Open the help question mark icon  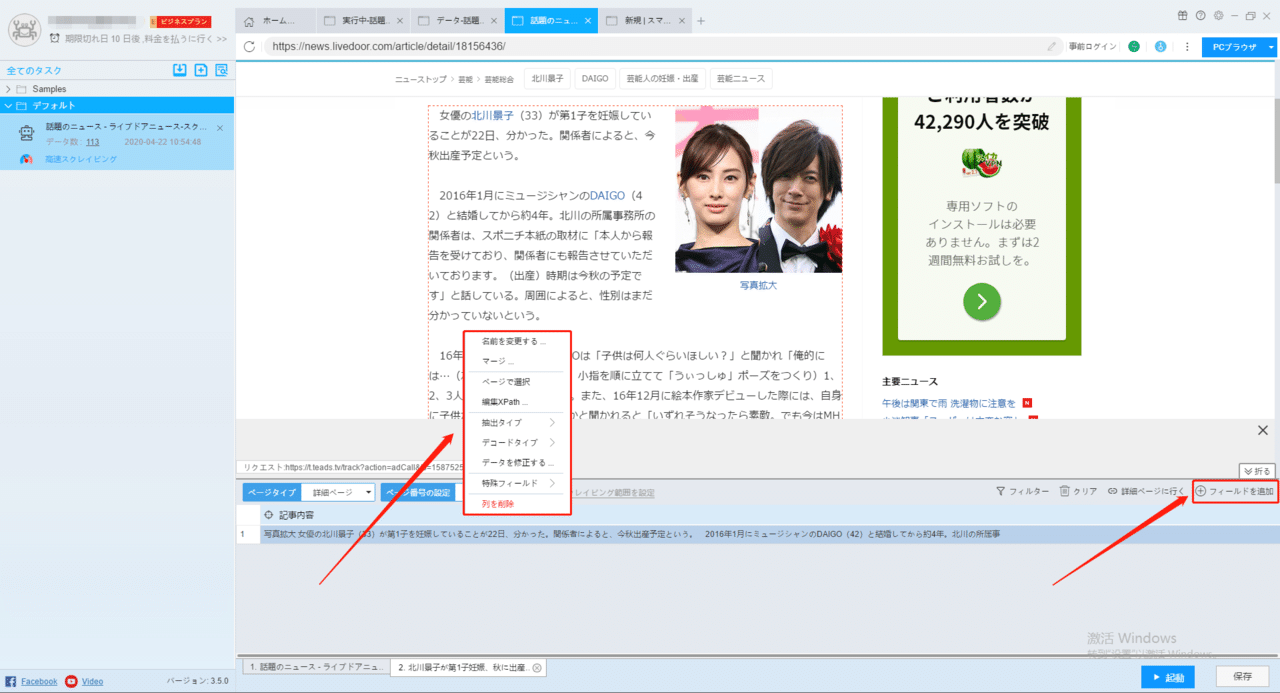point(1199,15)
